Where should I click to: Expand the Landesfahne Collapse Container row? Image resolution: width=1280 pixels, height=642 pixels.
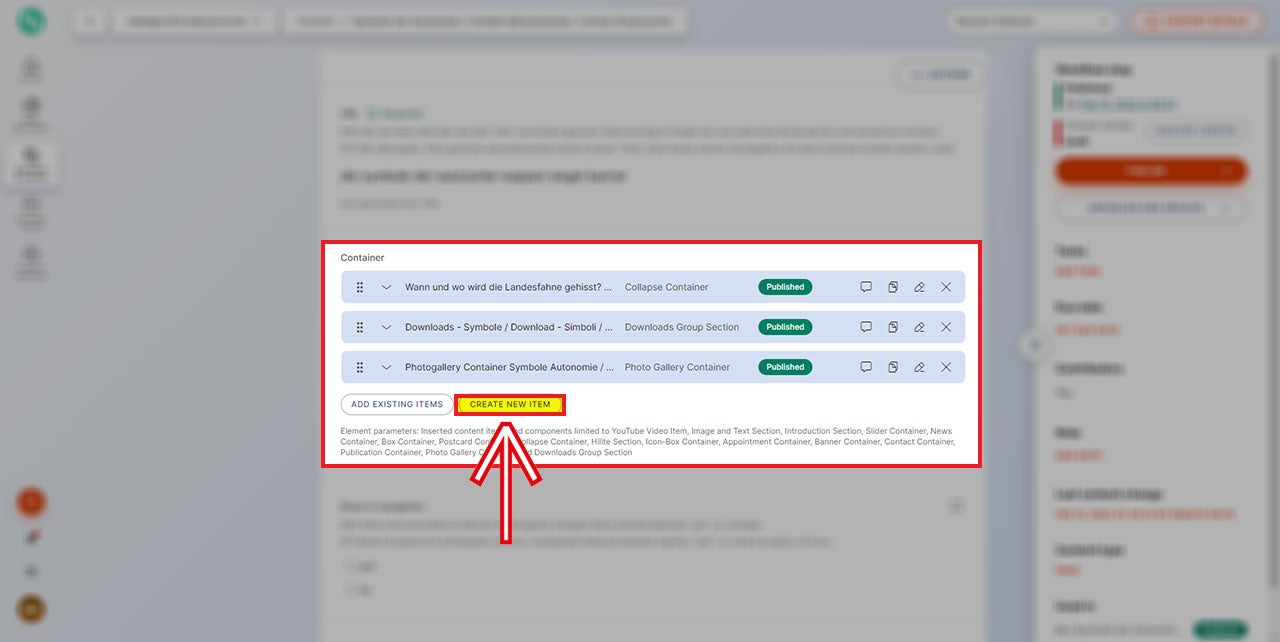coord(386,287)
